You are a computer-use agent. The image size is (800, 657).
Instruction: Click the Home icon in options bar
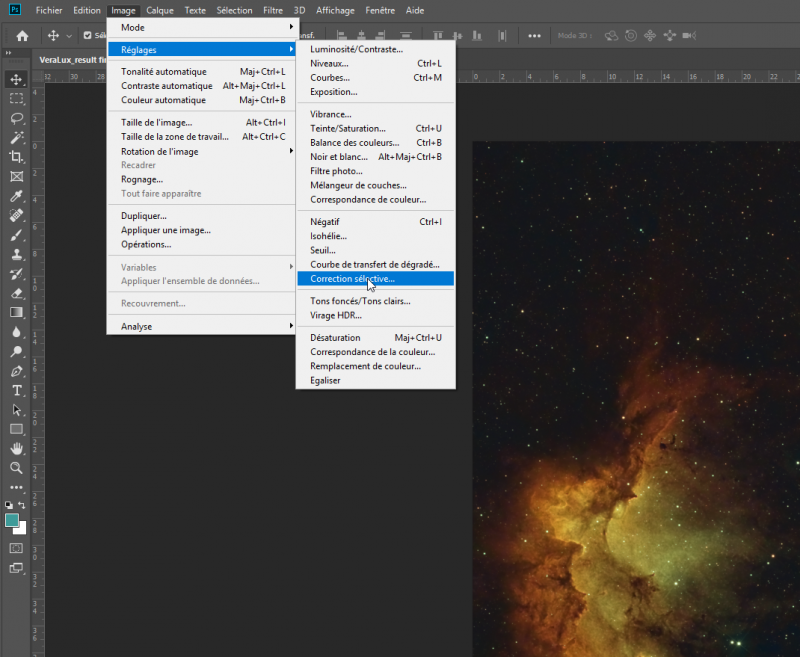tap(22, 36)
